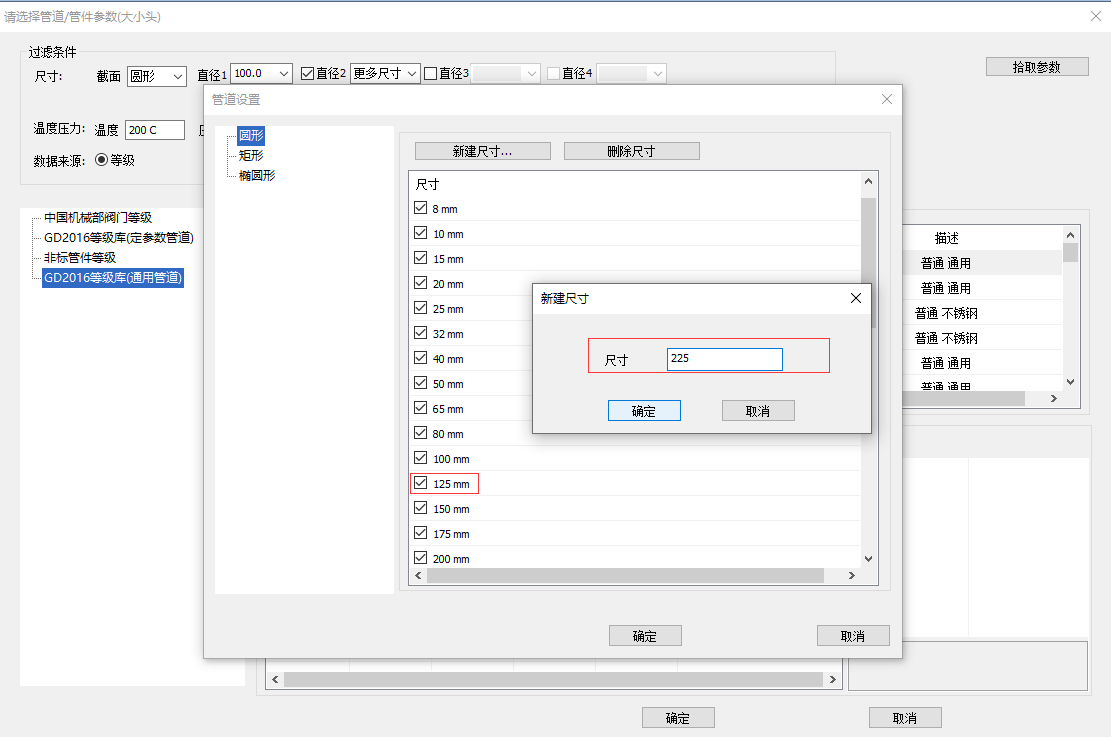Select 圆形 in the shape tree

click(x=251, y=135)
